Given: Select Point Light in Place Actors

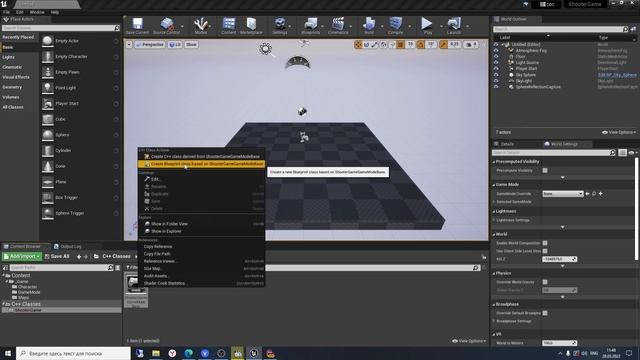Looking at the screenshot, I should pos(80,88).
